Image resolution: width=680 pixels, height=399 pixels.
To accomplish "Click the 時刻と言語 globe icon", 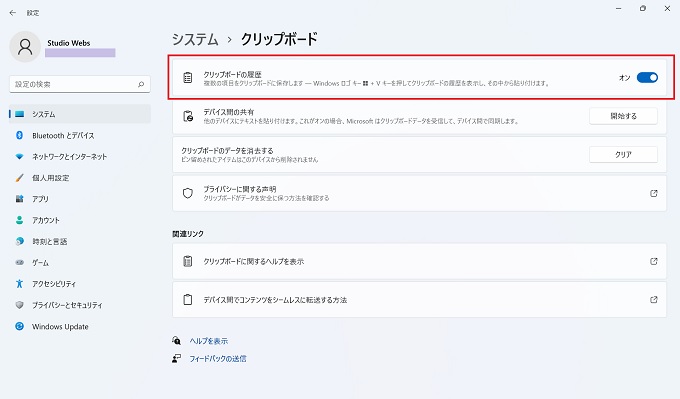I will 20,241.
